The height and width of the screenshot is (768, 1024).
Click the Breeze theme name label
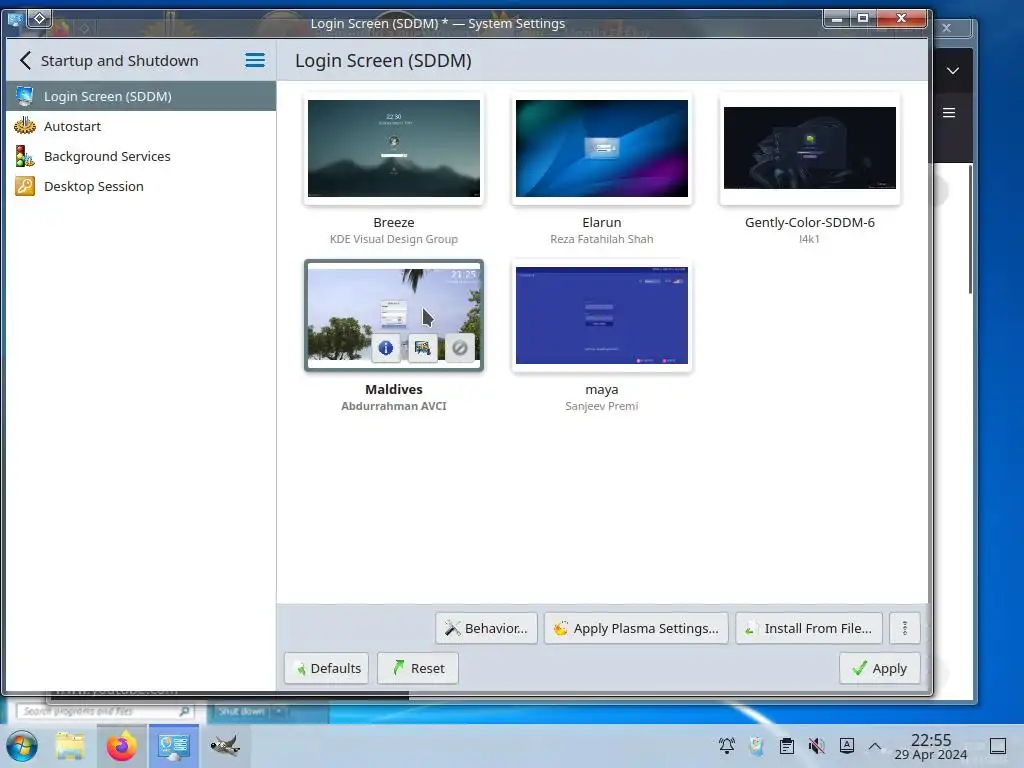coord(394,222)
